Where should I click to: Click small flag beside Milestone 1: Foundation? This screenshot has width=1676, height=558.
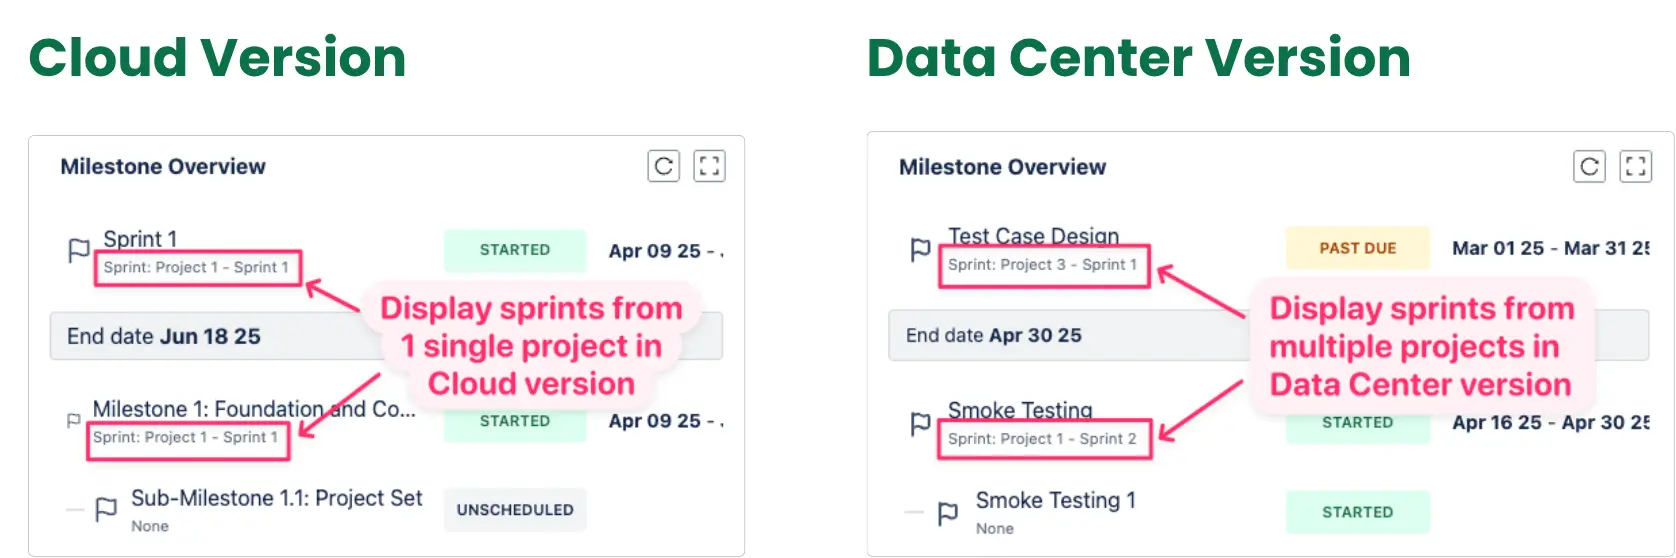(73, 420)
